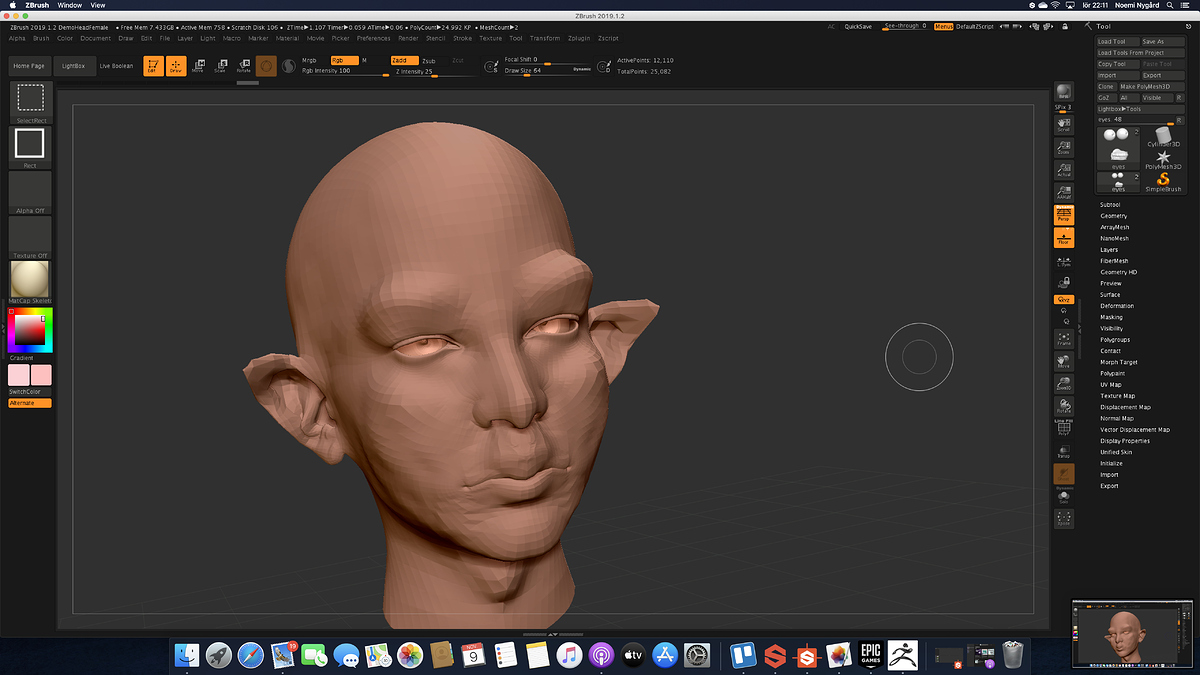Click the Zoom3D navigation icon
This screenshot has height=675, width=1200.
click(x=1064, y=384)
